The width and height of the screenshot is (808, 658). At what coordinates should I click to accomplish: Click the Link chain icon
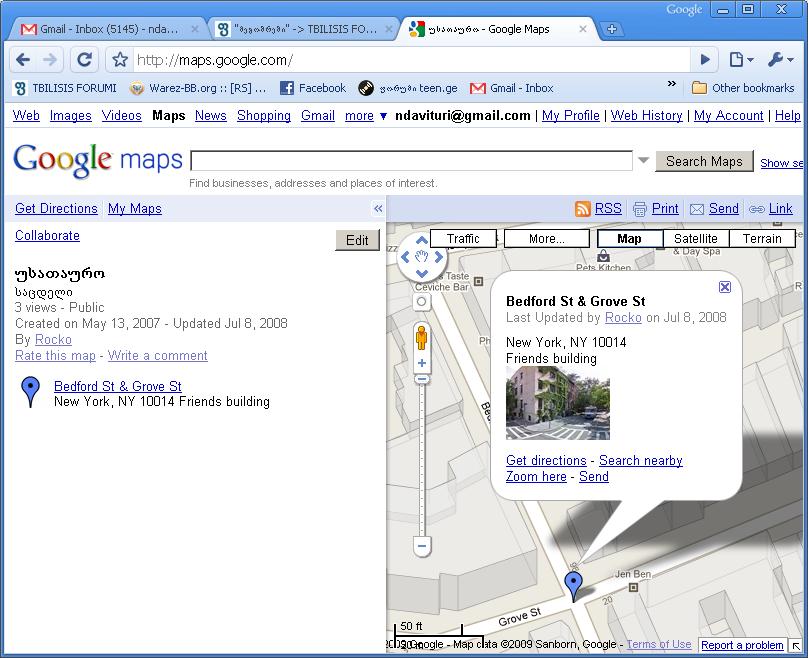point(757,209)
